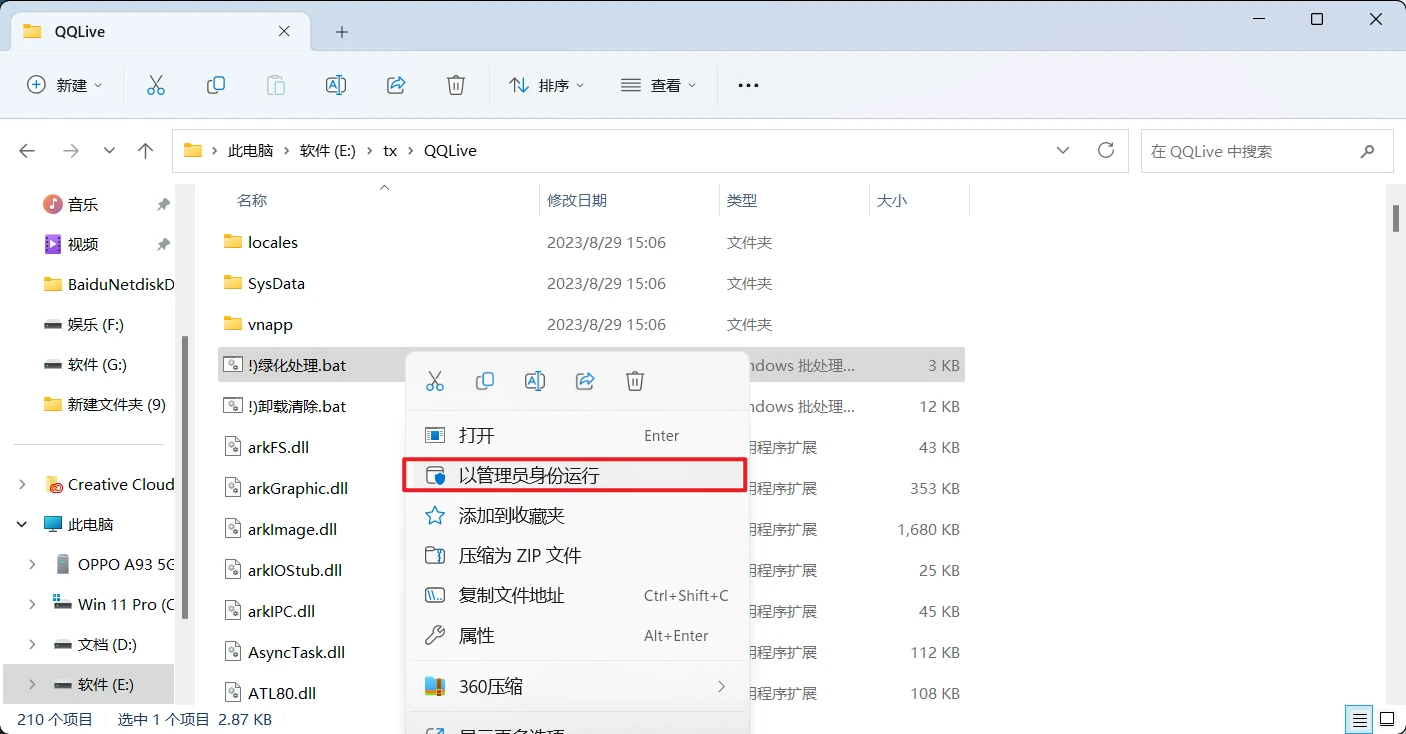Click 此电脑 in address breadcrumb

(x=250, y=151)
